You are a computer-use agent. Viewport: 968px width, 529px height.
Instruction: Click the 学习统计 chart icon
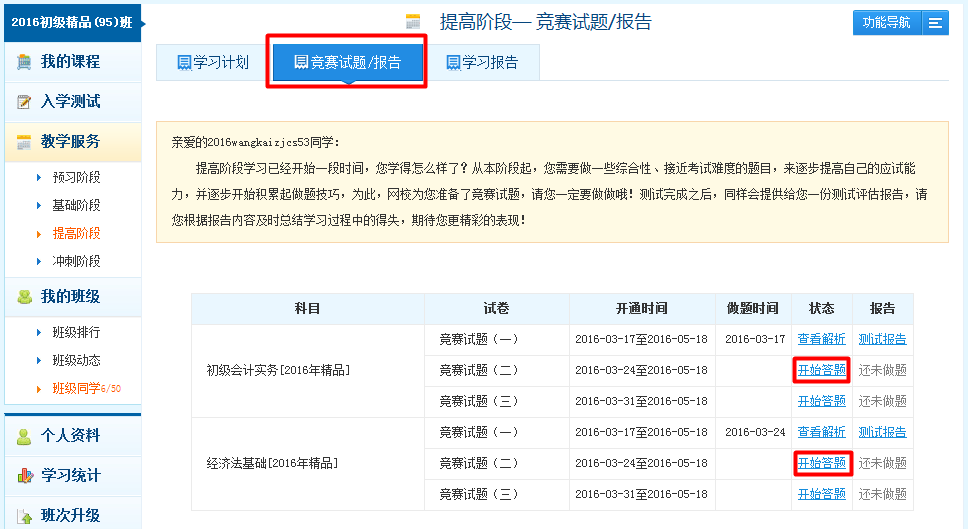coord(24,476)
